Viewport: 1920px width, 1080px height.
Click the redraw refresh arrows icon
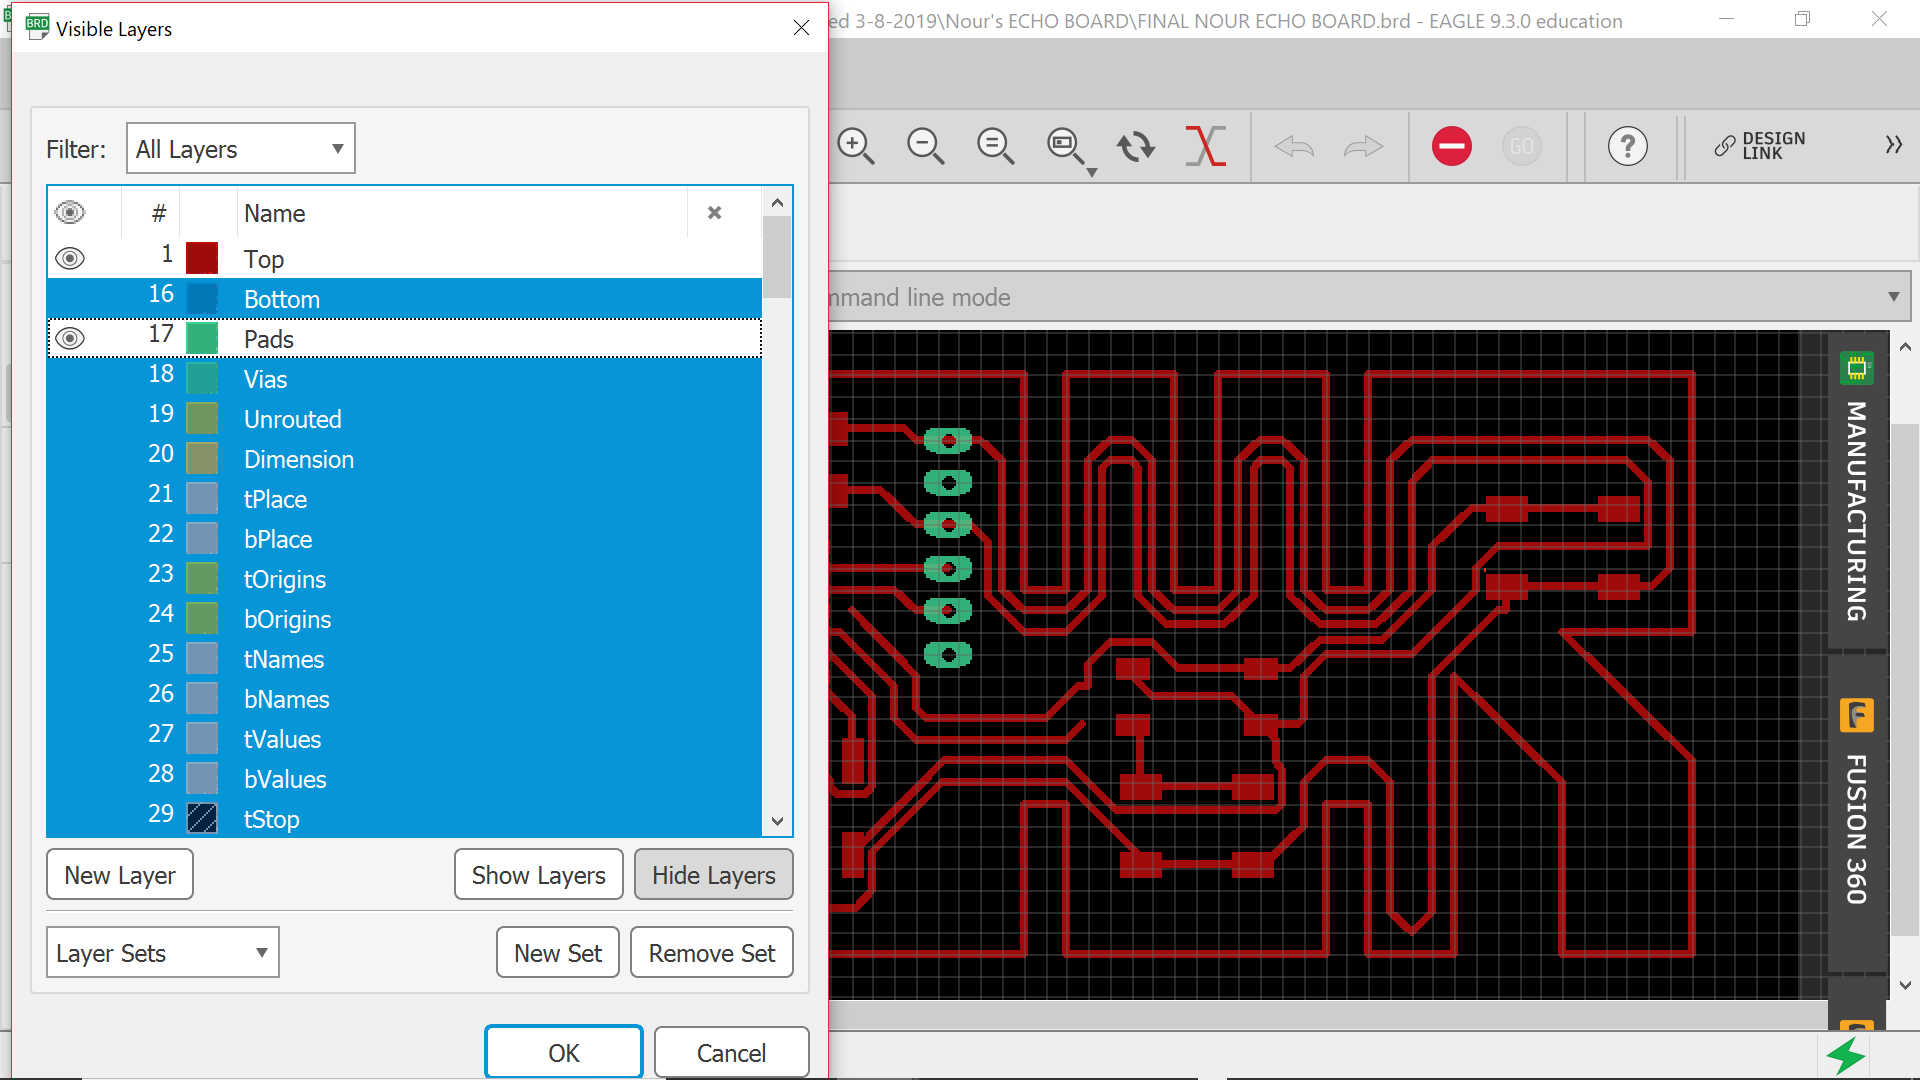[1135, 146]
